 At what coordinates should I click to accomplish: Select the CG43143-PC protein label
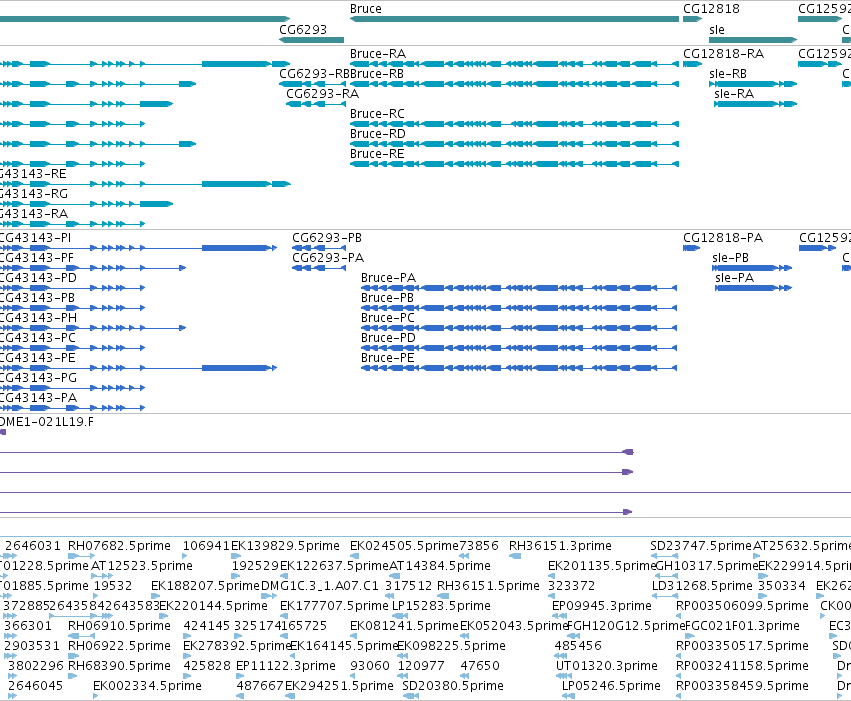(37, 338)
